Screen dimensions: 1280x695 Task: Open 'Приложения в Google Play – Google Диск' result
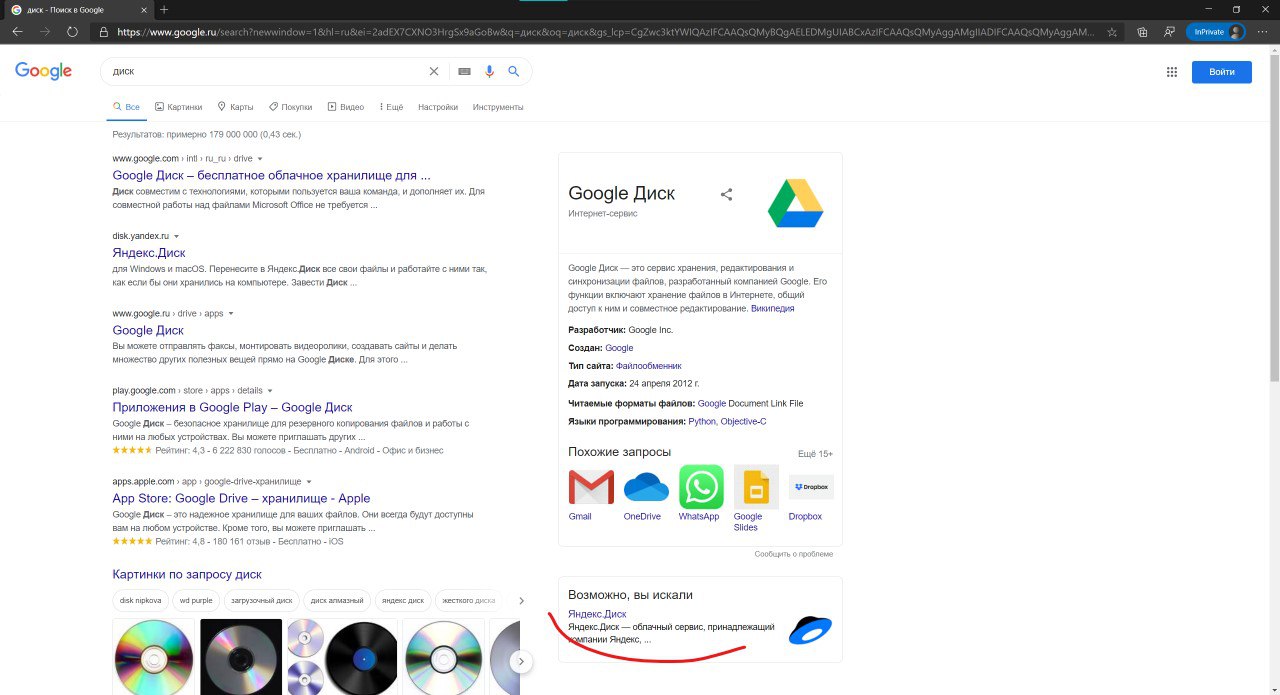(232, 407)
